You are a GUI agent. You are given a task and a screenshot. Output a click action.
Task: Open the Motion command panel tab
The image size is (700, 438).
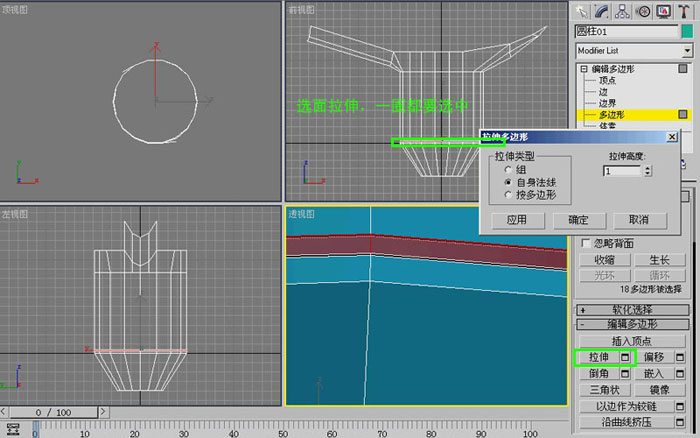point(643,12)
